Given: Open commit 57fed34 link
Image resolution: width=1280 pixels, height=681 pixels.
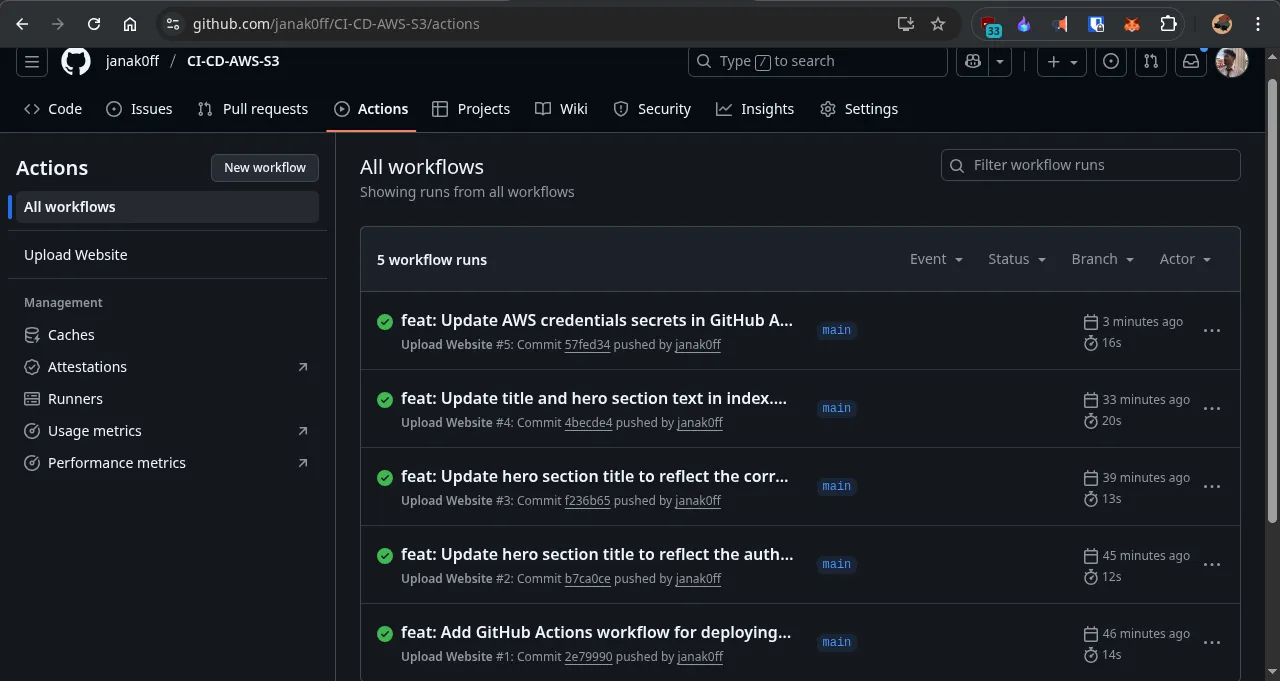Looking at the screenshot, I should [x=587, y=345].
